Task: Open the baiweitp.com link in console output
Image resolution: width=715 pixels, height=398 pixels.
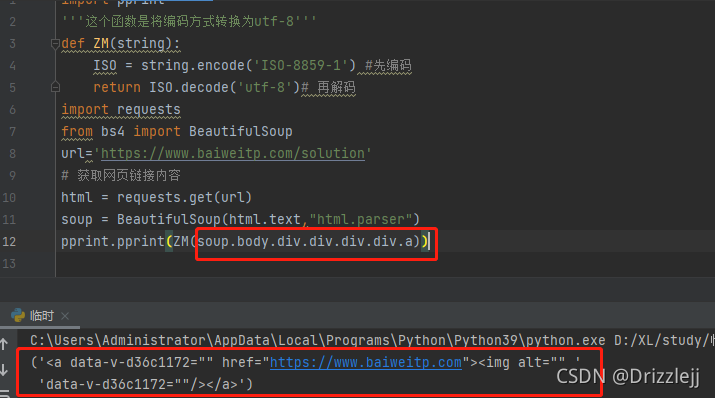Action: pyautogui.click(x=366, y=362)
